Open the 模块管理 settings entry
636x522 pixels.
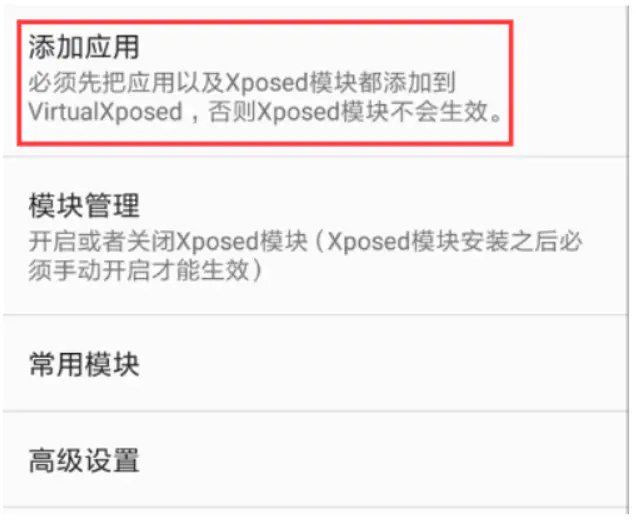(x=315, y=235)
